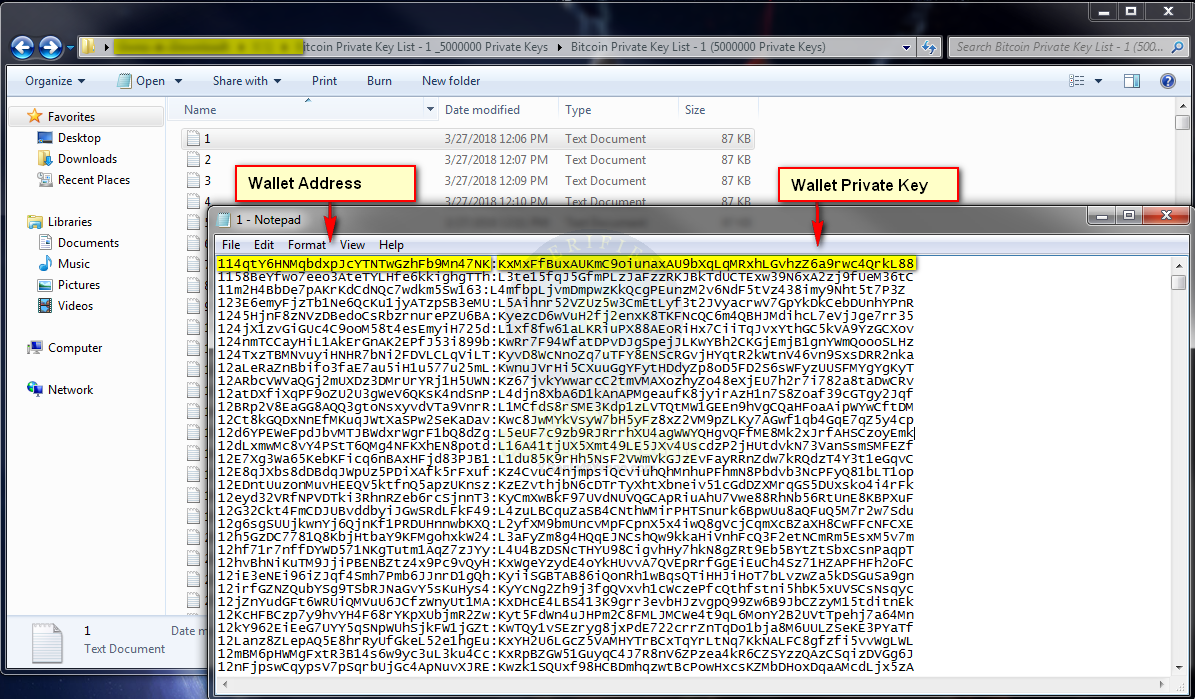Image resolution: width=1195 pixels, height=699 pixels.
Task: Open the recent pages dropdown arrow
Action: point(71,48)
